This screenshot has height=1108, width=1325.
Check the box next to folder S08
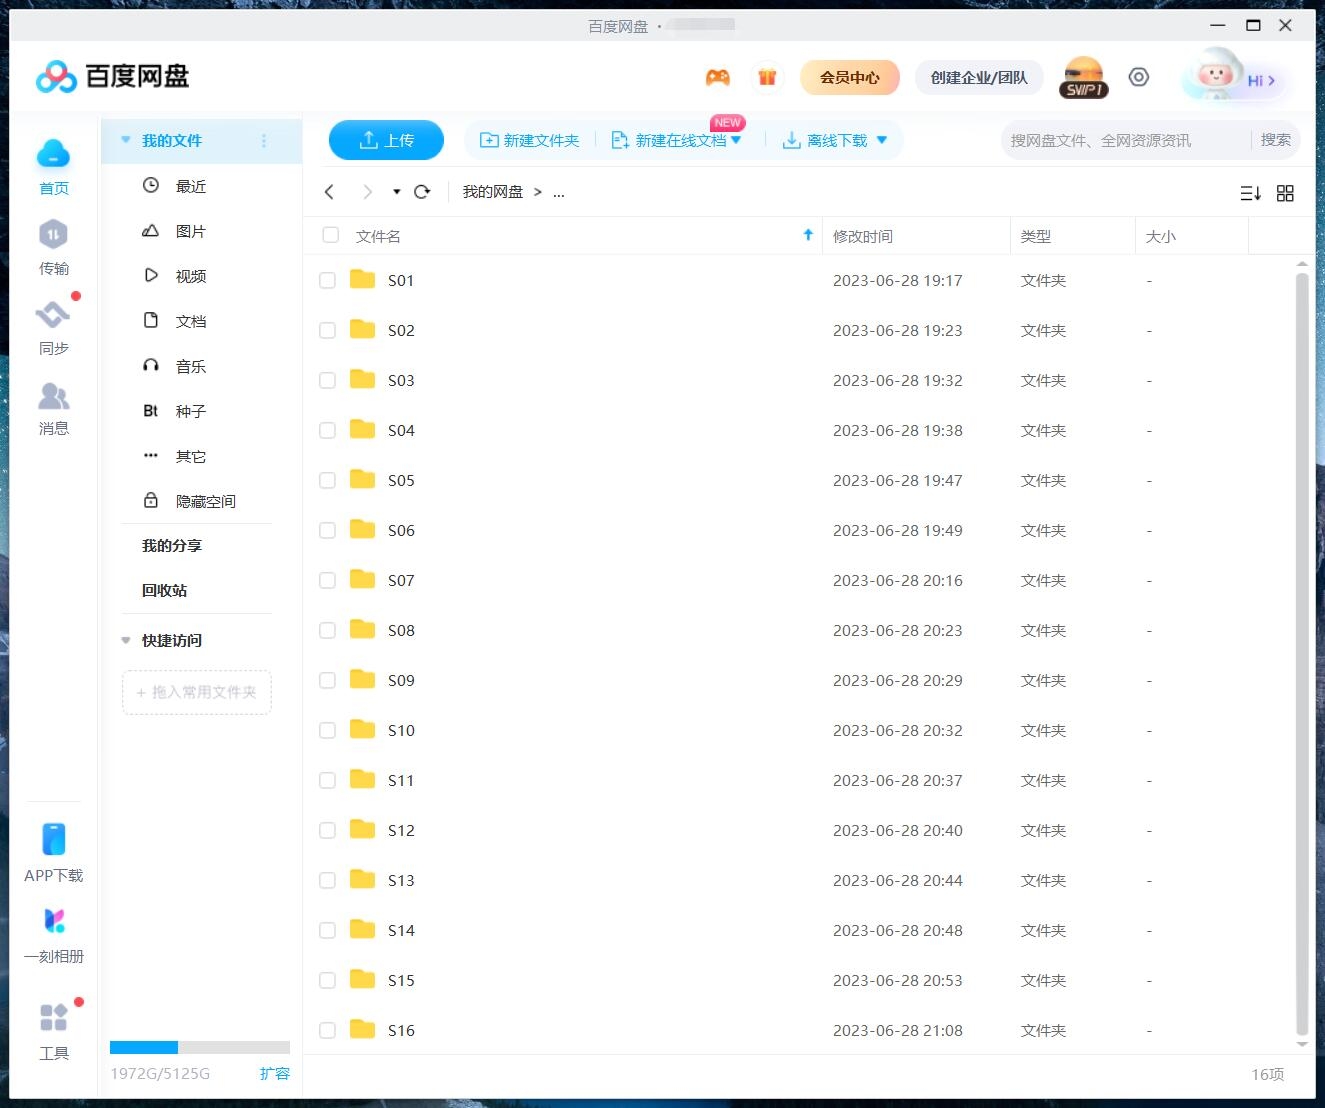(327, 631)
